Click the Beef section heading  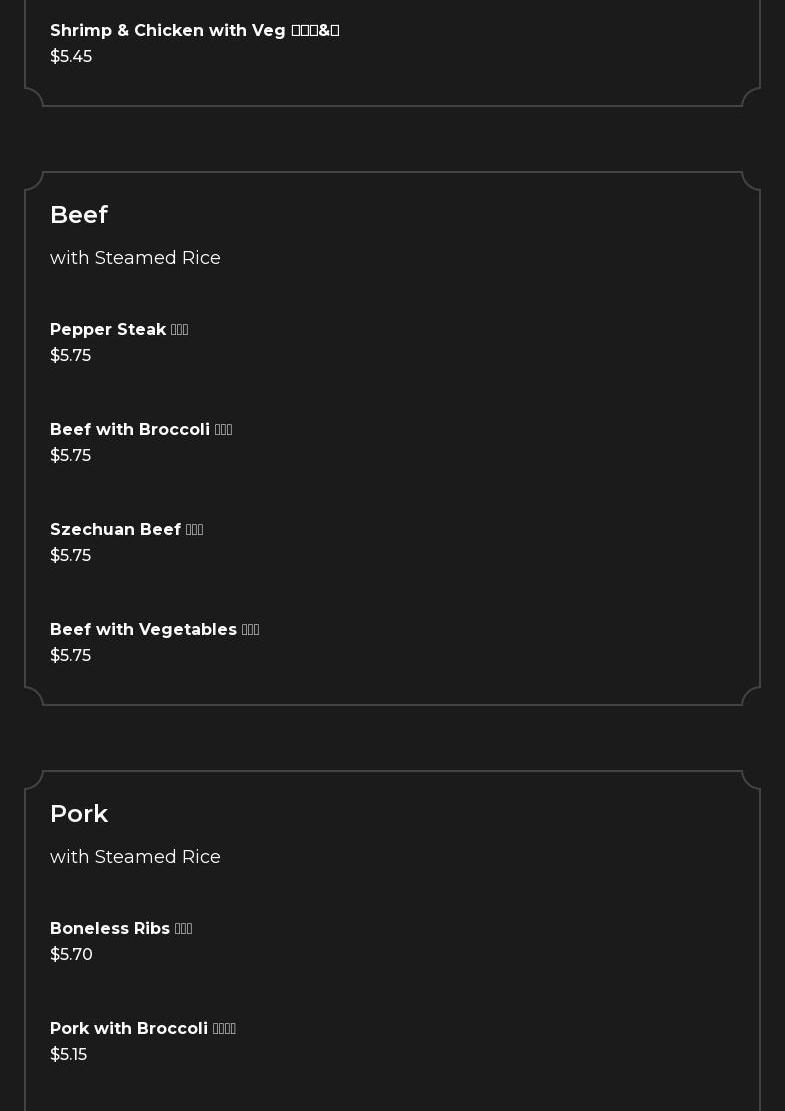[79, 215]
